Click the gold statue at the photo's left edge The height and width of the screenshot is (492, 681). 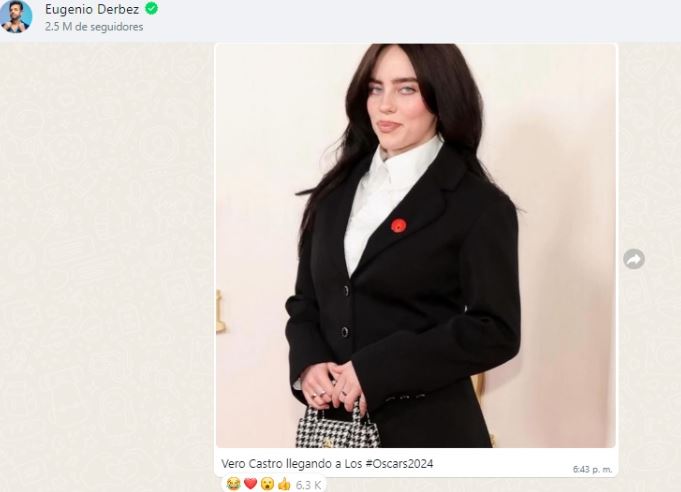pos(220,311)
